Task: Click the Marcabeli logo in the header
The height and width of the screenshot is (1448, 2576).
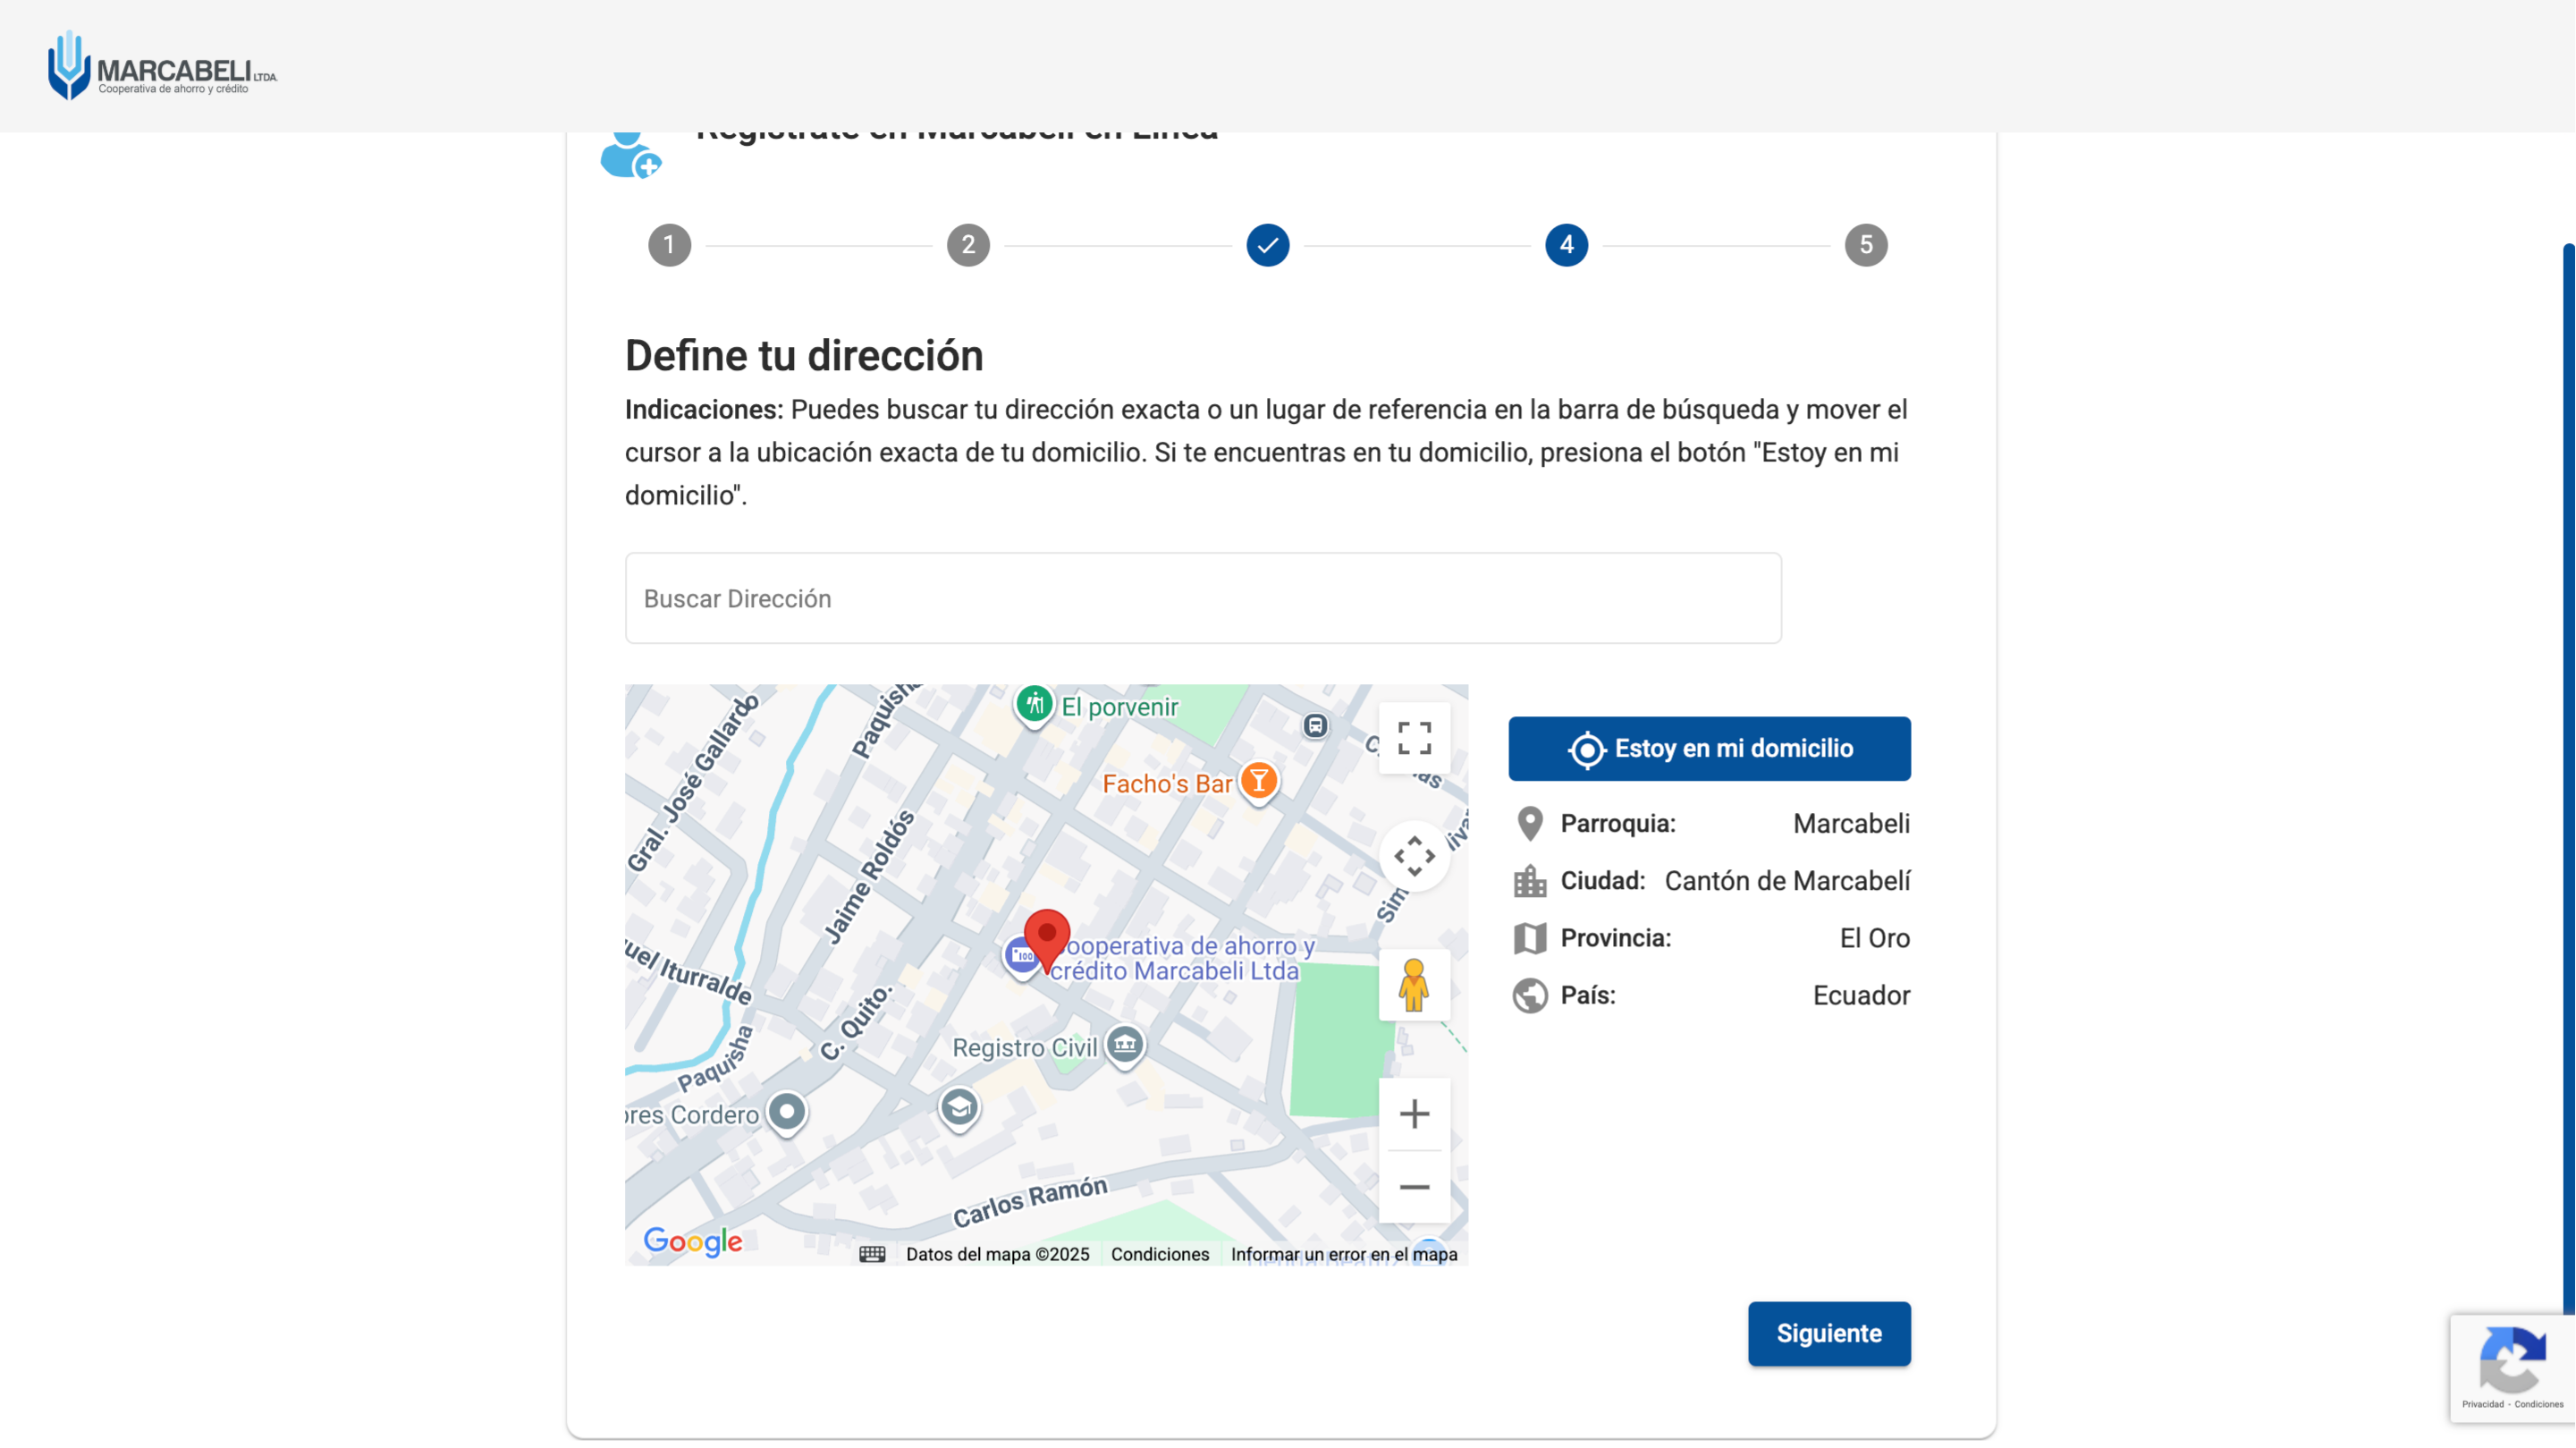Action: point(162,66)
